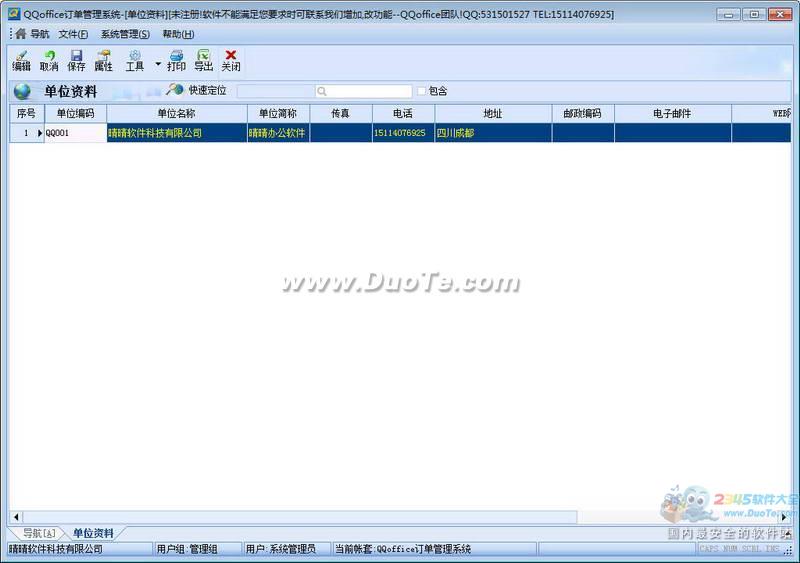Viewport: 800px width, 563px height.
Task: Open the 快速定位 field selector combo box
Action: click(x=275, y=91)
